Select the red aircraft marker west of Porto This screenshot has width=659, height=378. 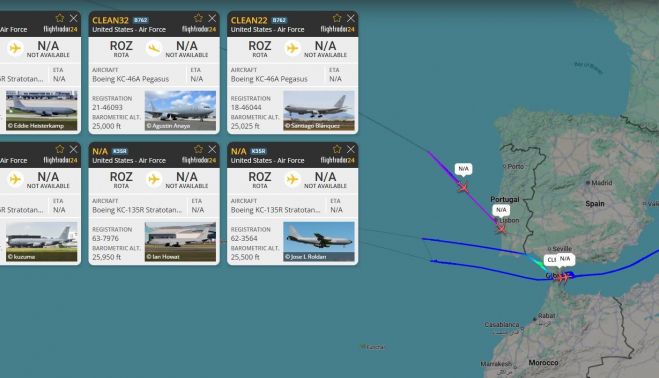463,188
